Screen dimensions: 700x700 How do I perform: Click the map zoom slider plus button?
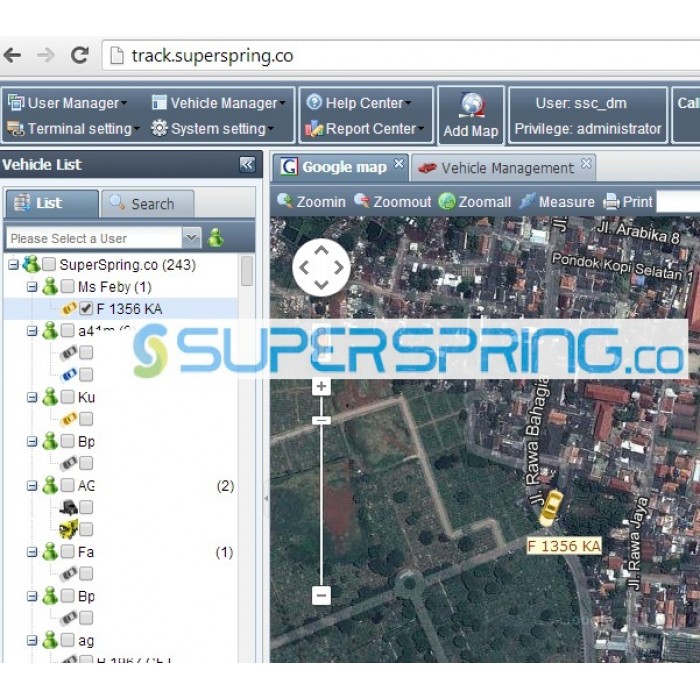click(x=321, y=387)
